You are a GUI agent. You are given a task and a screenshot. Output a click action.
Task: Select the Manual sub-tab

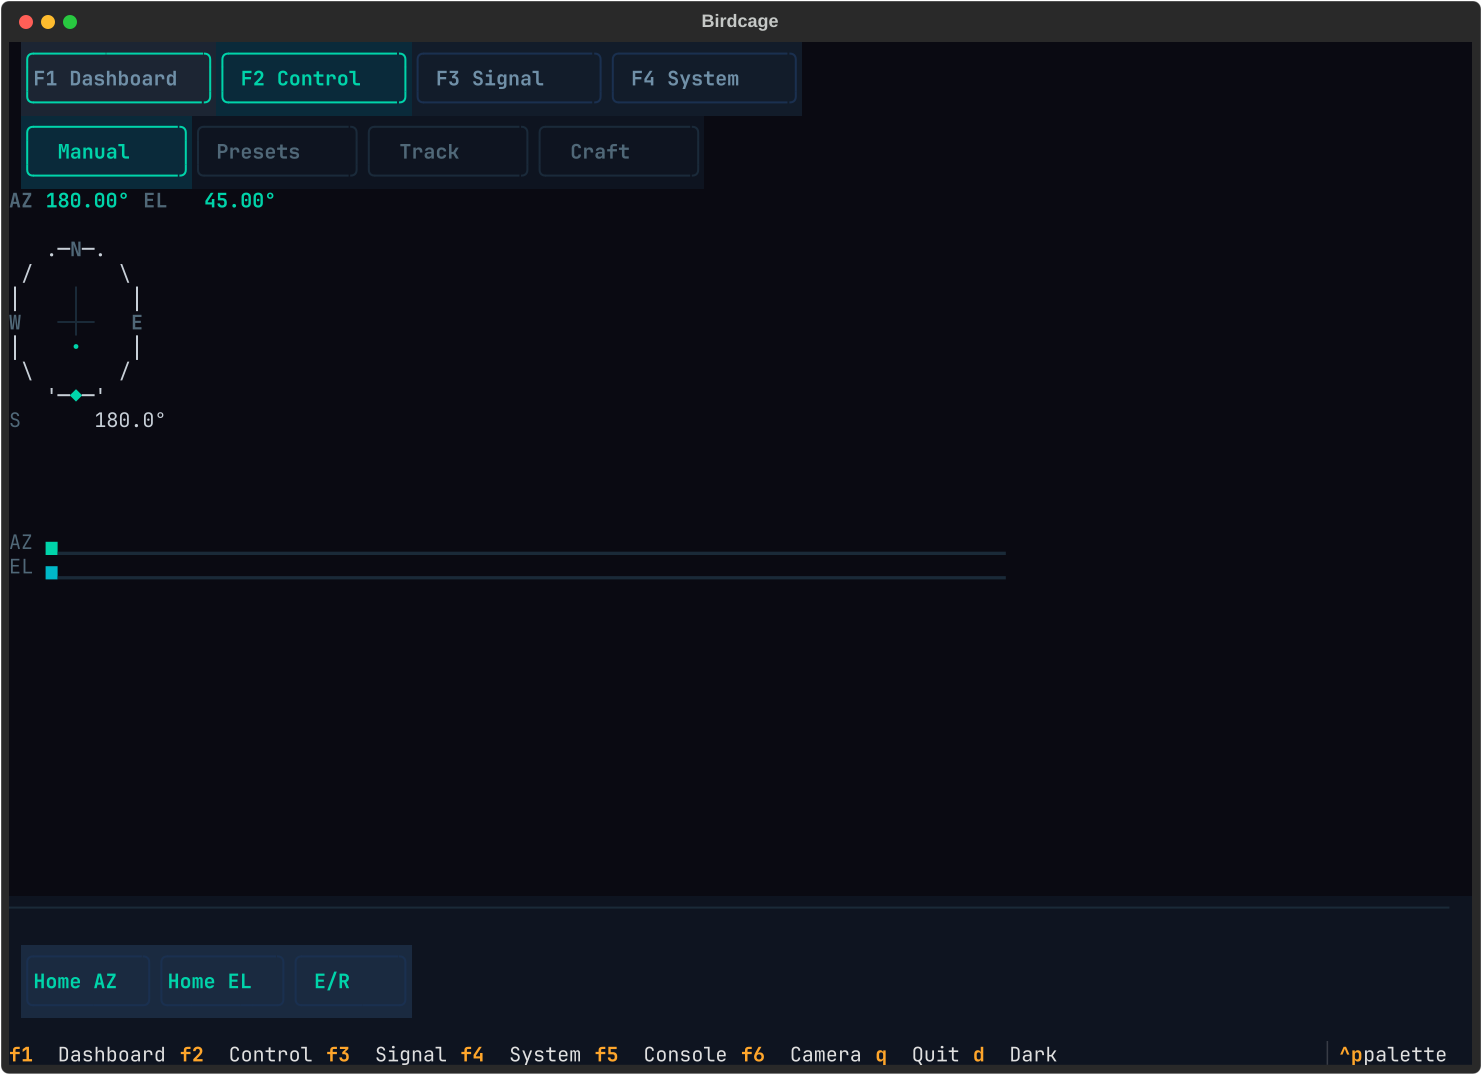pyautogui.click(x=106, y=152)
